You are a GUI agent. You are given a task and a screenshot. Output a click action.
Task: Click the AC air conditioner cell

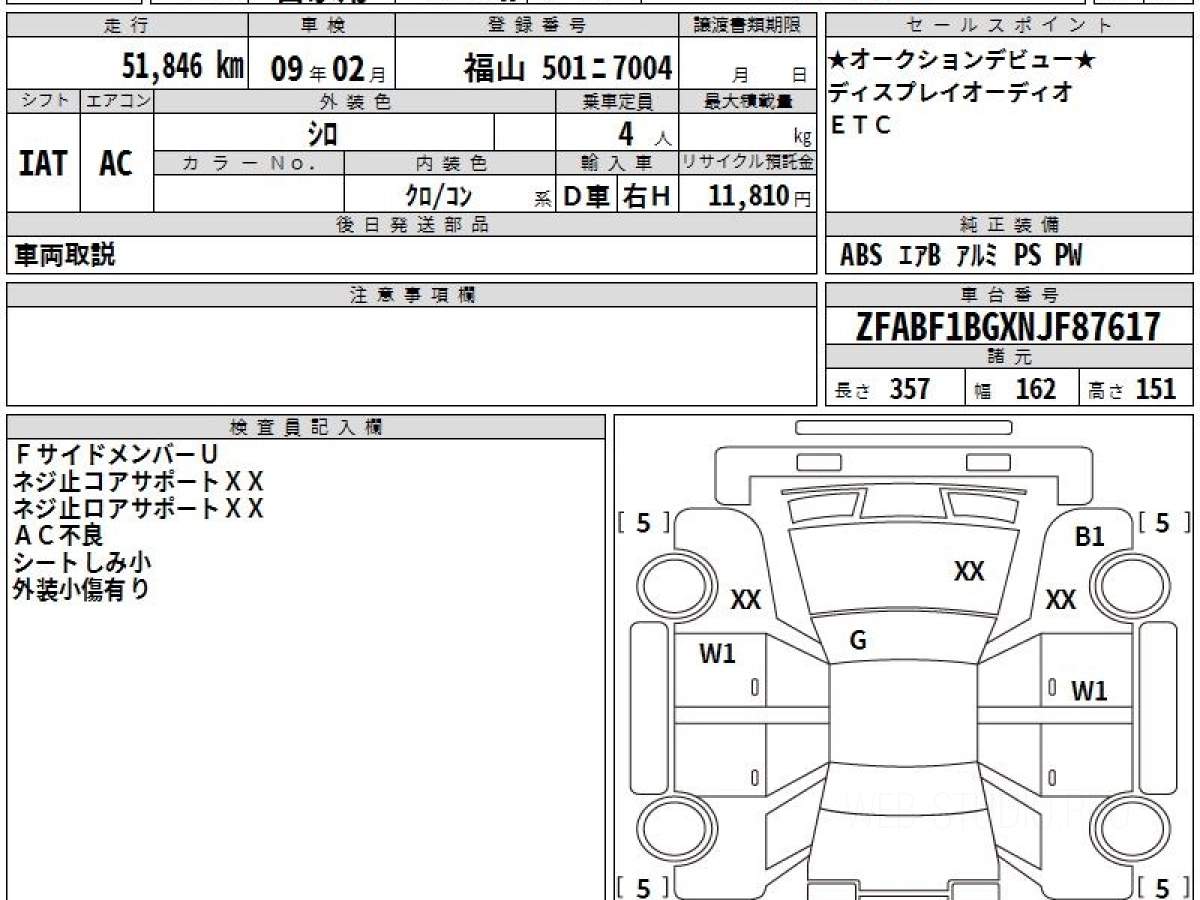click(116, 163)
